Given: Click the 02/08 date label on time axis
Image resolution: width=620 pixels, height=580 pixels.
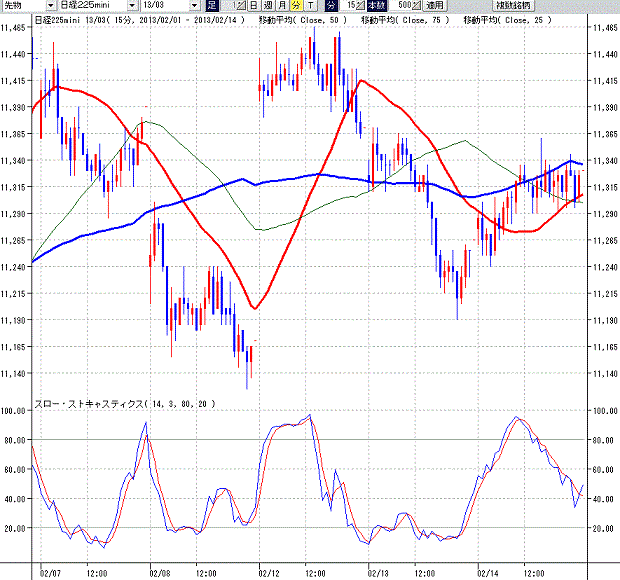Looking at the screenshot, I should tap(160, 573).
